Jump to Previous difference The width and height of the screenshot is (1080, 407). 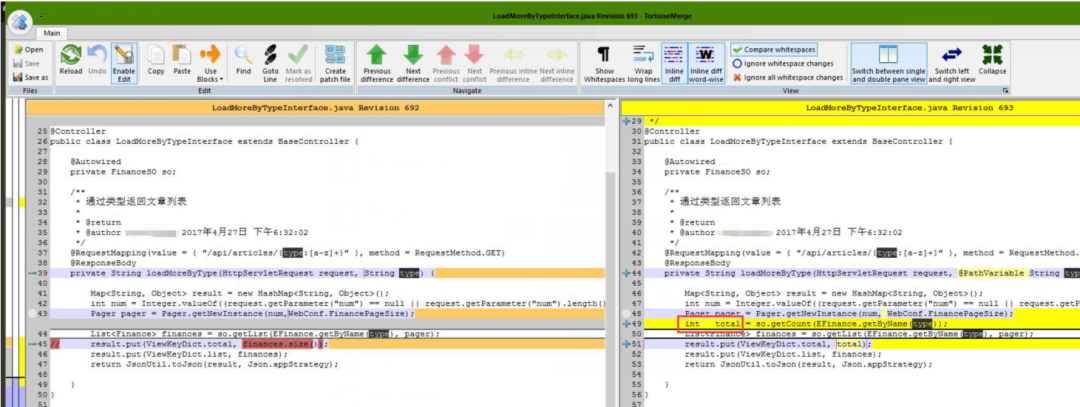pos(377,63)
